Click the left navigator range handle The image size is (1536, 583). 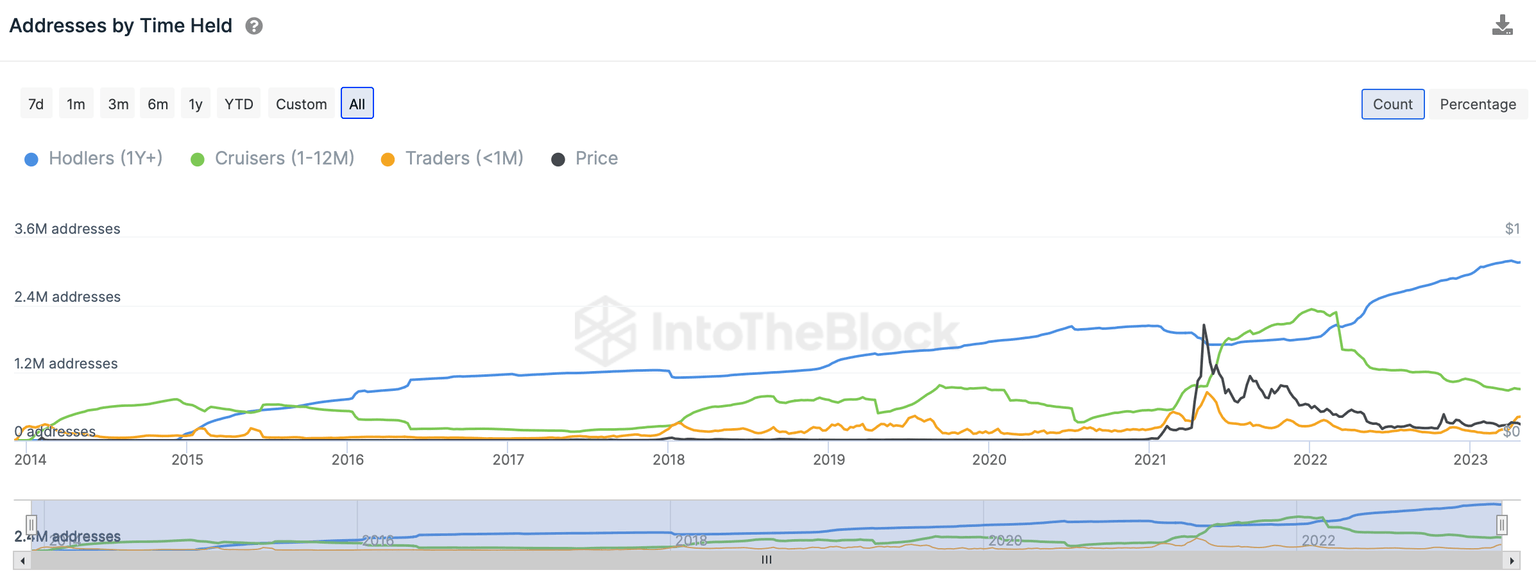coord(31,525)
